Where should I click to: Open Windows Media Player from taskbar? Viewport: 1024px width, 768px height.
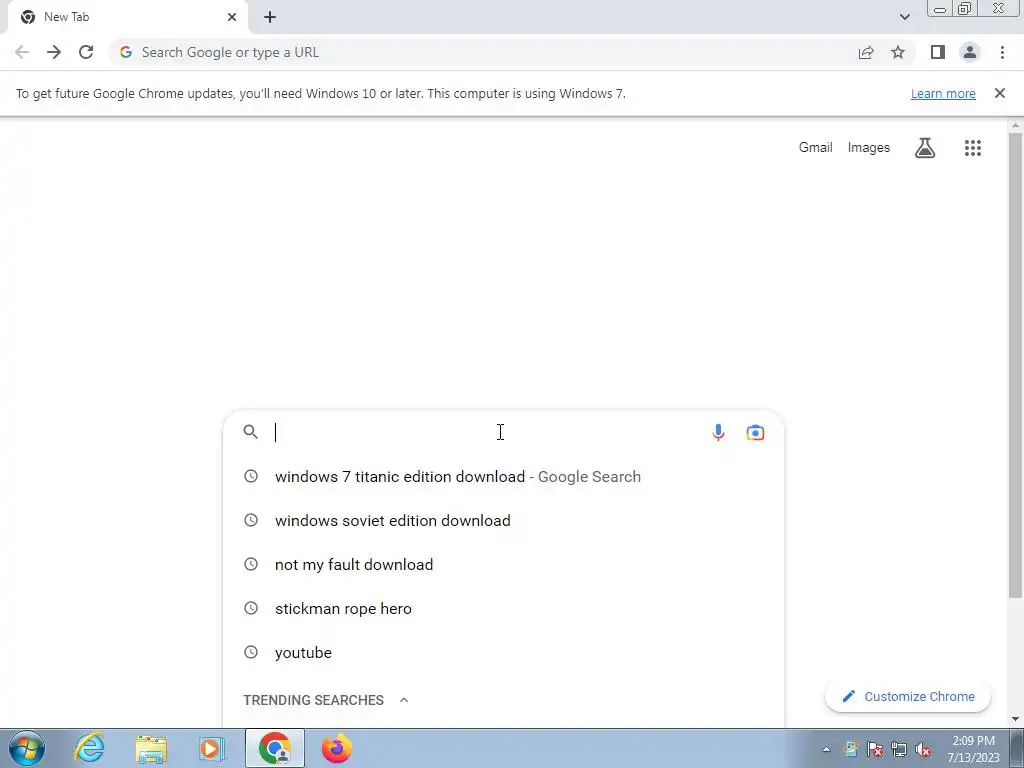212,748
